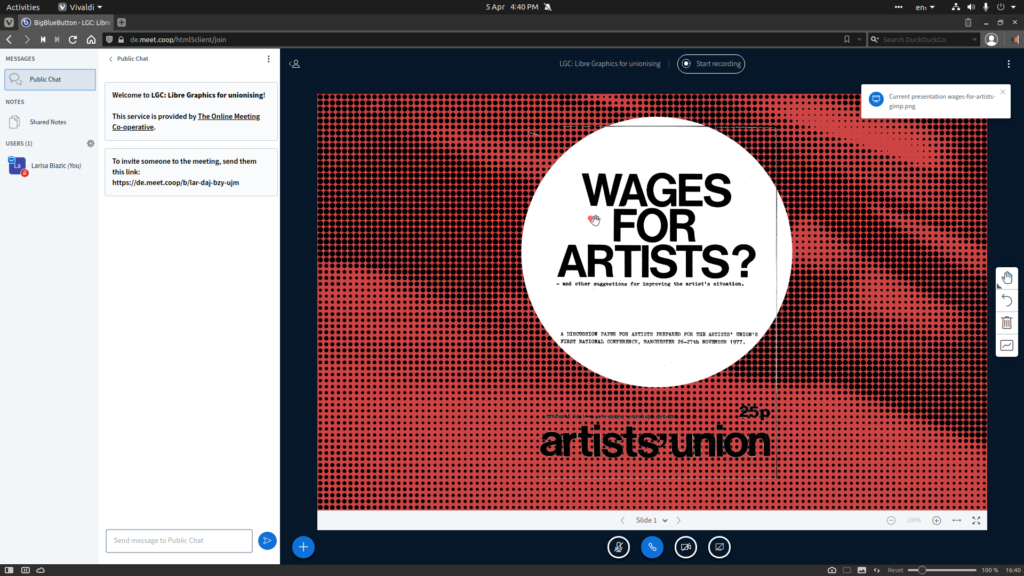1024x576 pixels.
Task: Open the Vivaldi profile avatar
Action: point(991,40)
